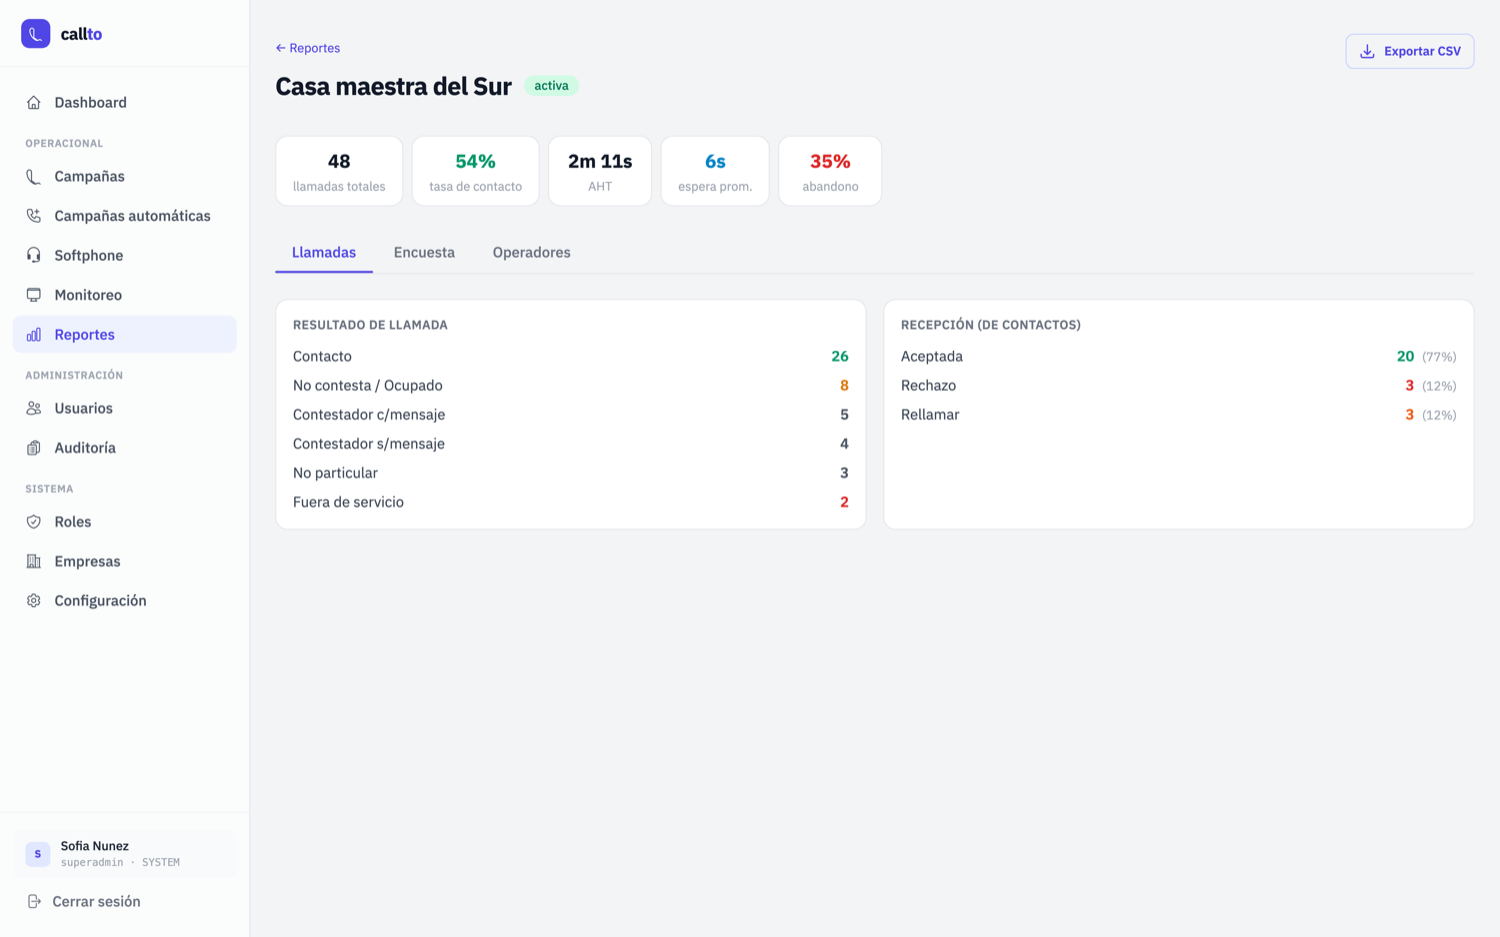Go back via the Reportes link
Viewport: 1500px width, 937px height.
point(308,48)
